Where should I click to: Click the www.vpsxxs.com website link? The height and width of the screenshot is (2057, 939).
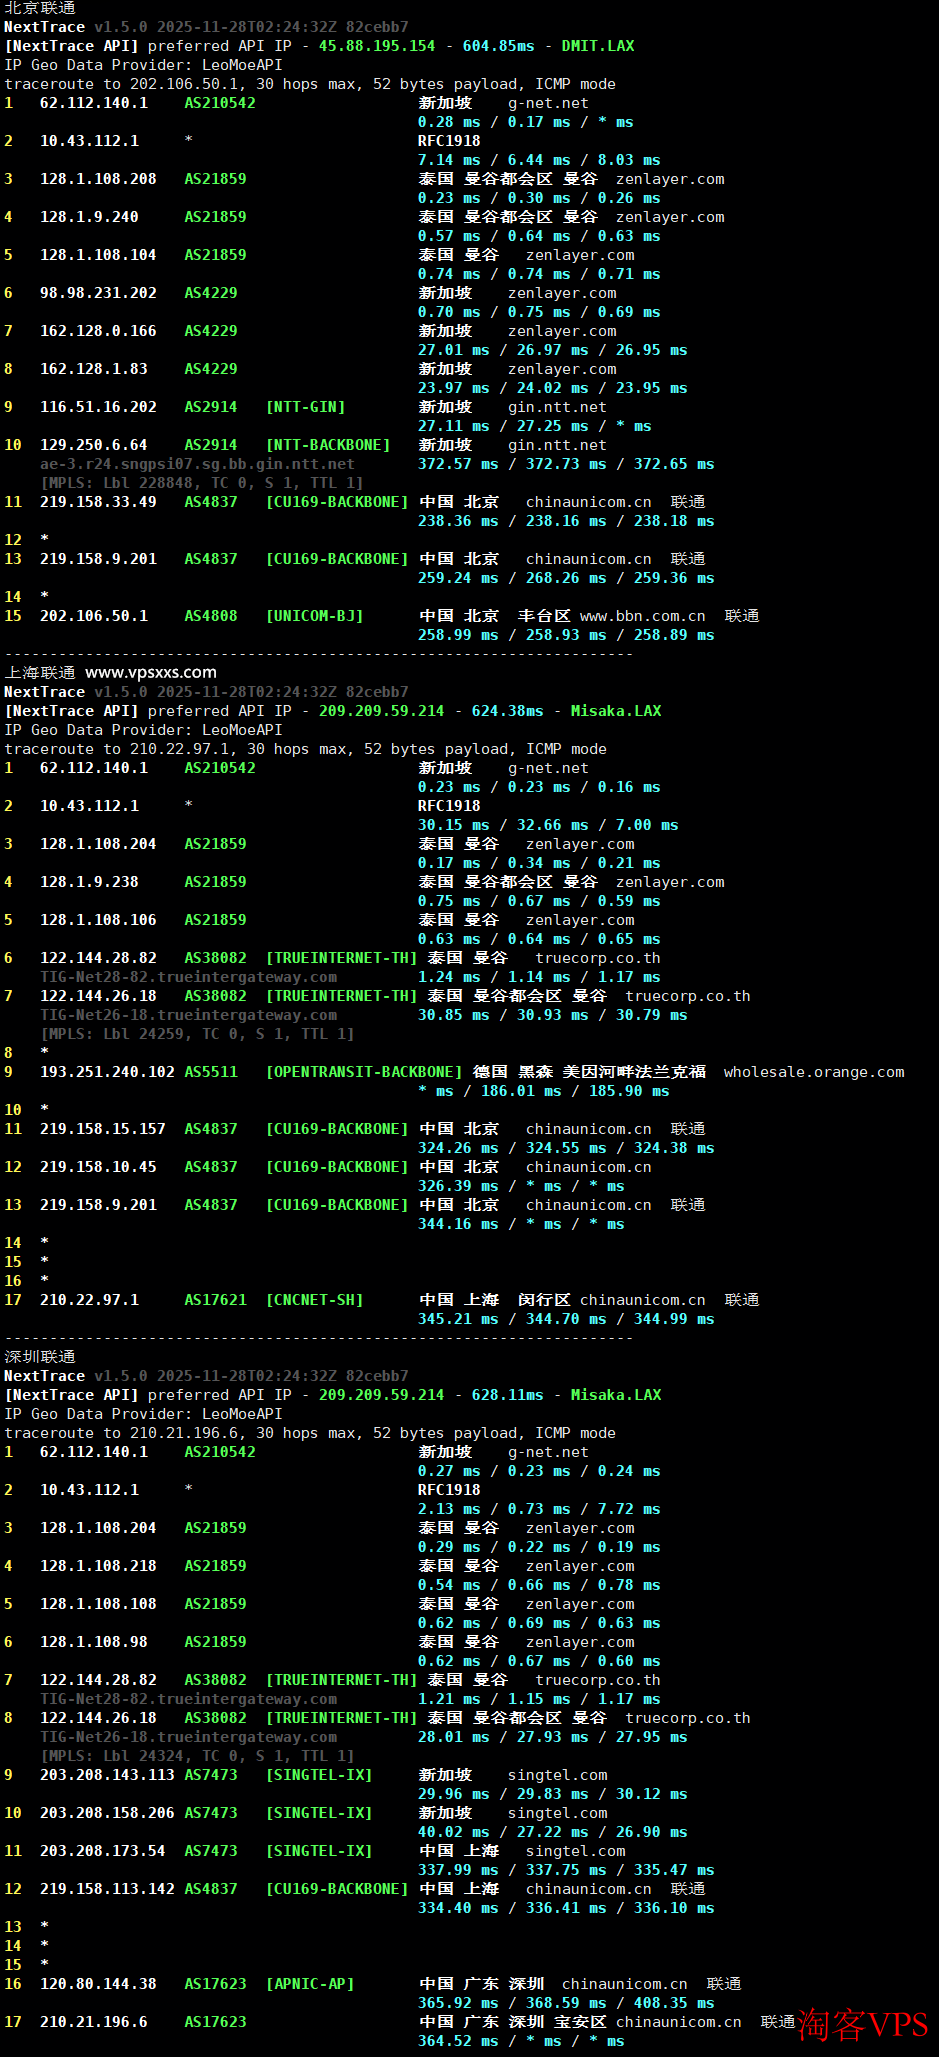150,672
